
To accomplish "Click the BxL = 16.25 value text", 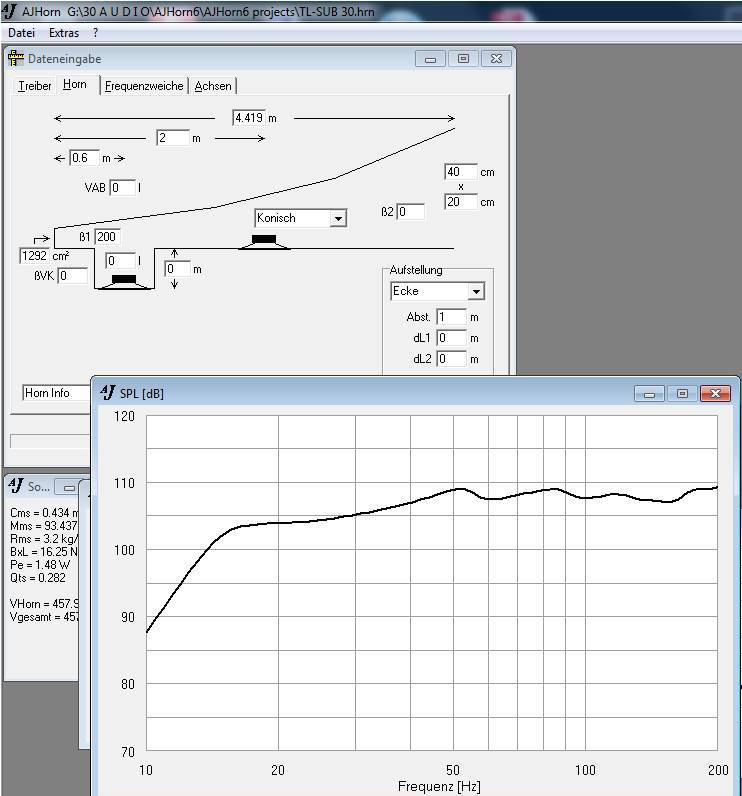I will (44, 551).
